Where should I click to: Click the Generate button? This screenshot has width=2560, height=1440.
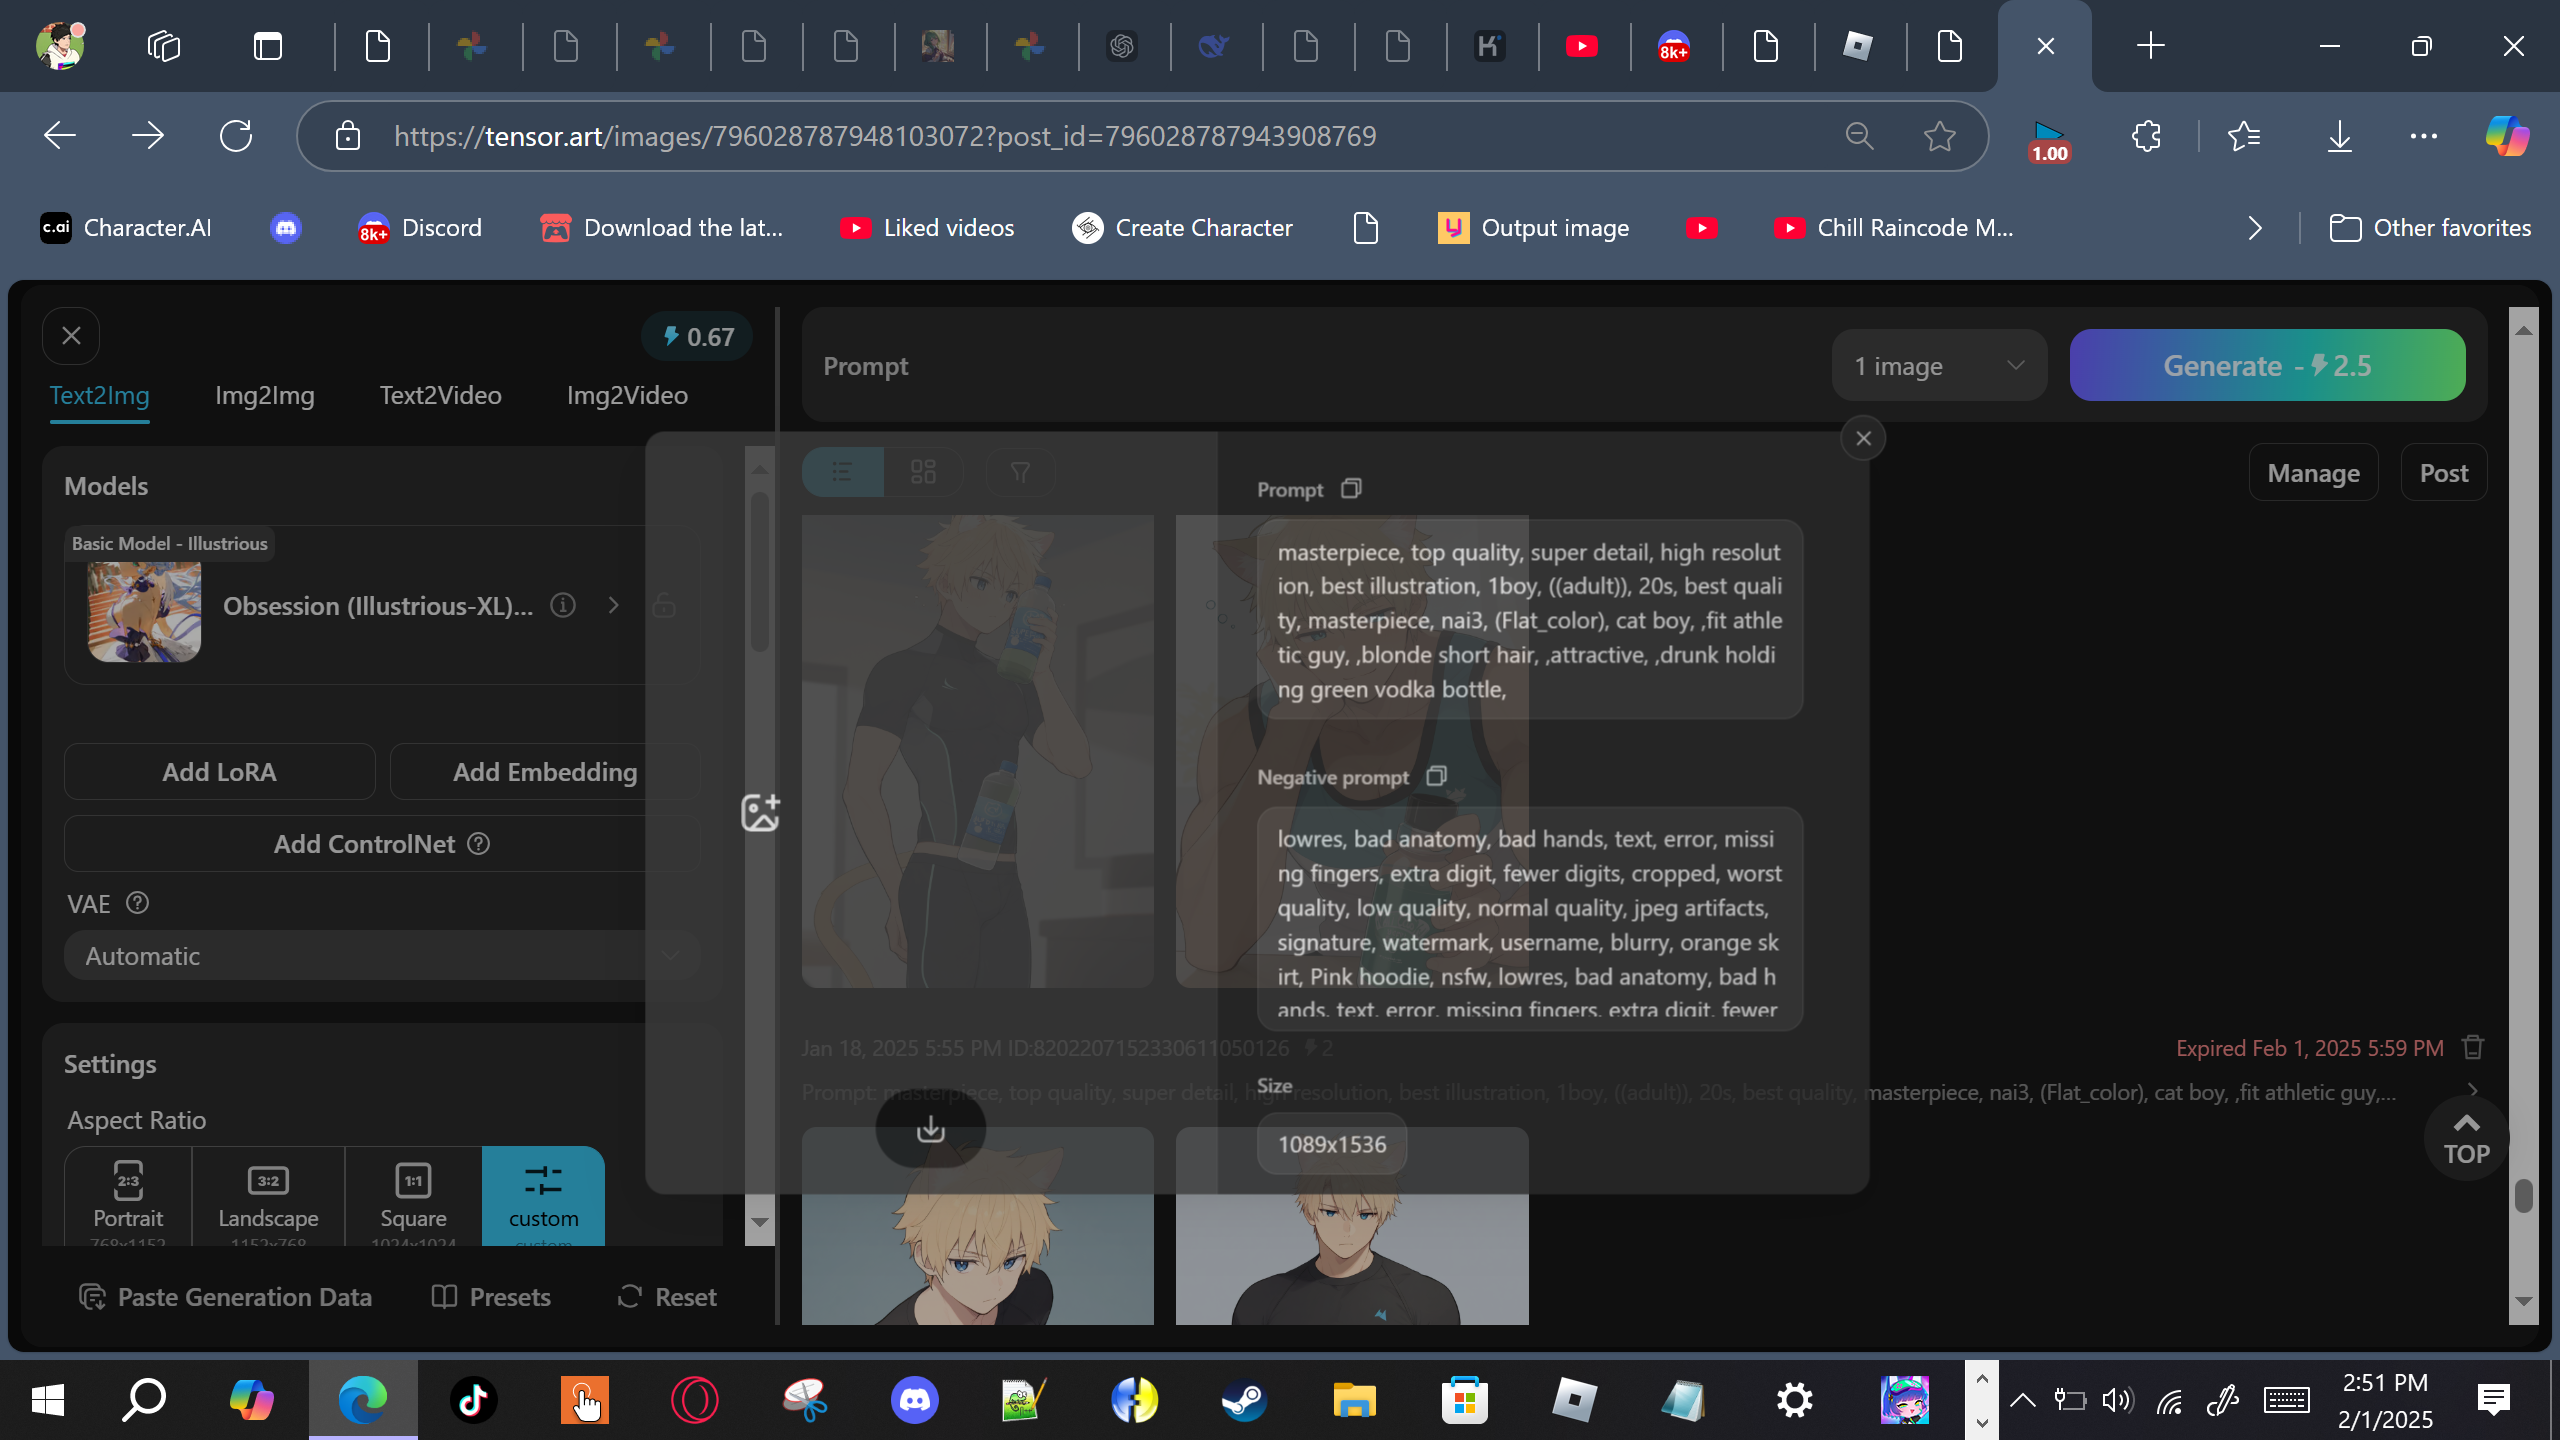(x=2267, y=366)
